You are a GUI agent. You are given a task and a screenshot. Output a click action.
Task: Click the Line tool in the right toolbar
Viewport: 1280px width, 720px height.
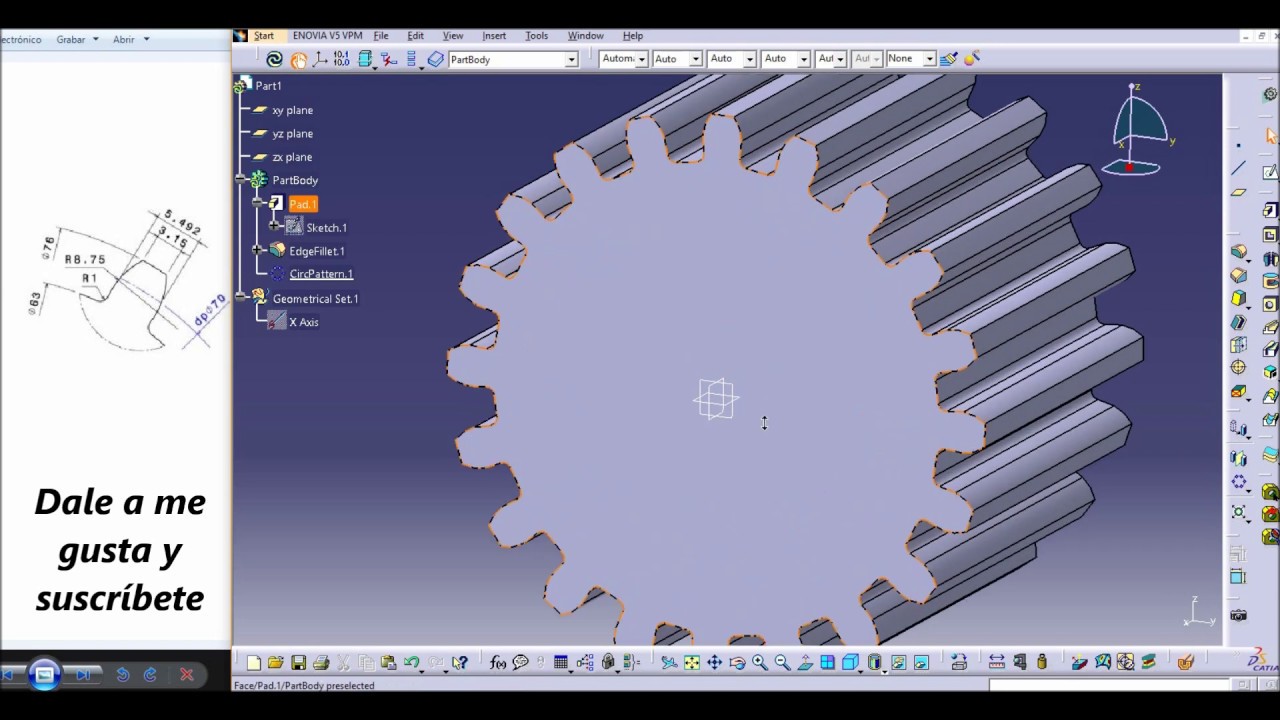[1239, 169]
